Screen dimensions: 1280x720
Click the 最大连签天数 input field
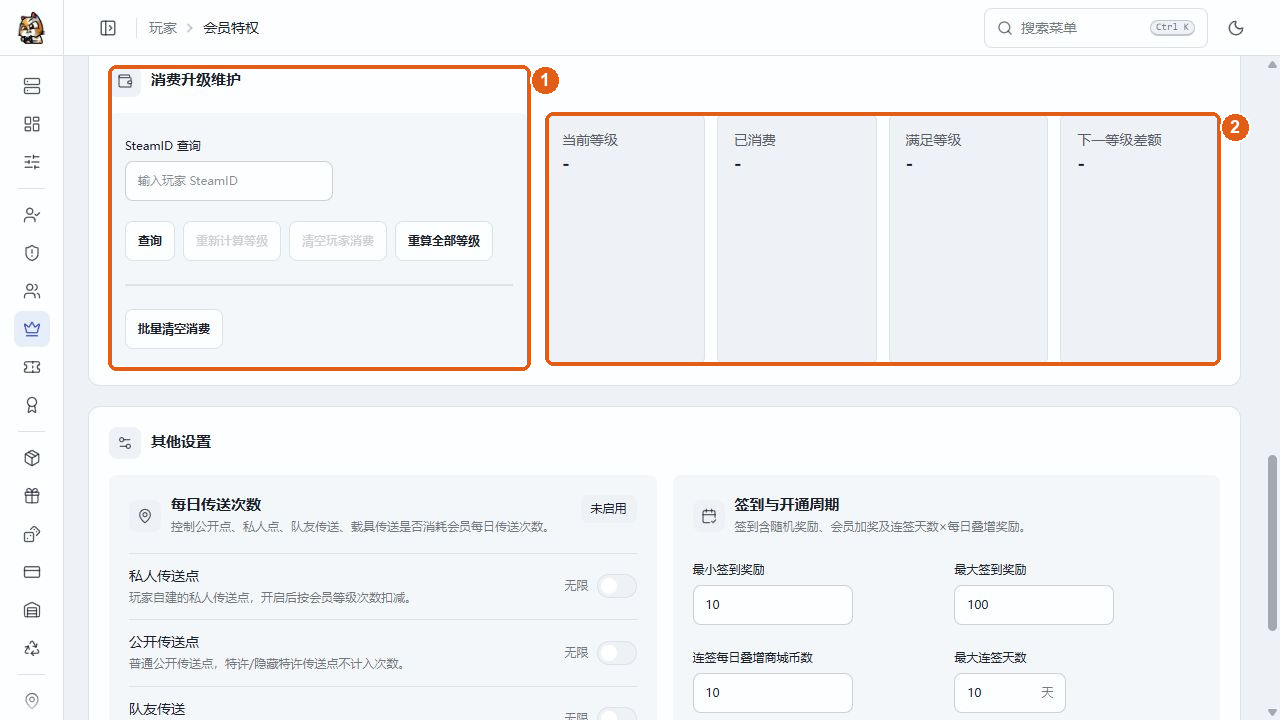tap(1010, 693)
